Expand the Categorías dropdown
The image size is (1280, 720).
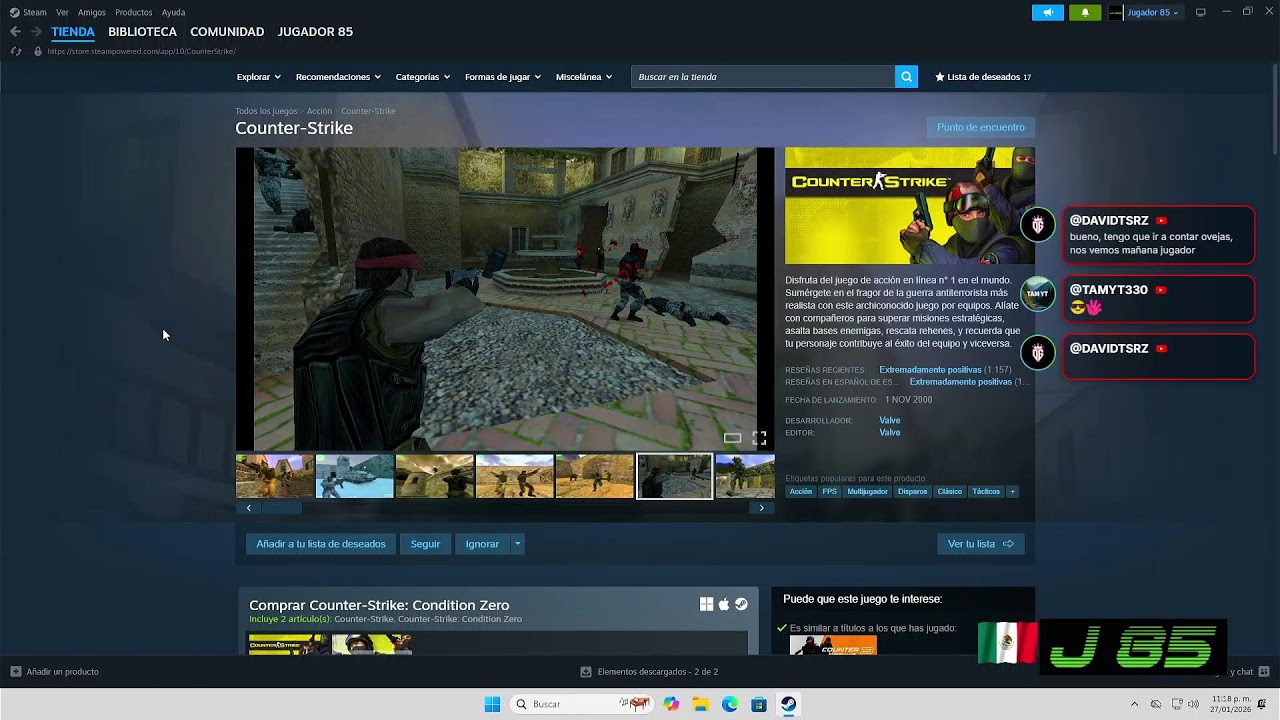click(x=422, y=77)
